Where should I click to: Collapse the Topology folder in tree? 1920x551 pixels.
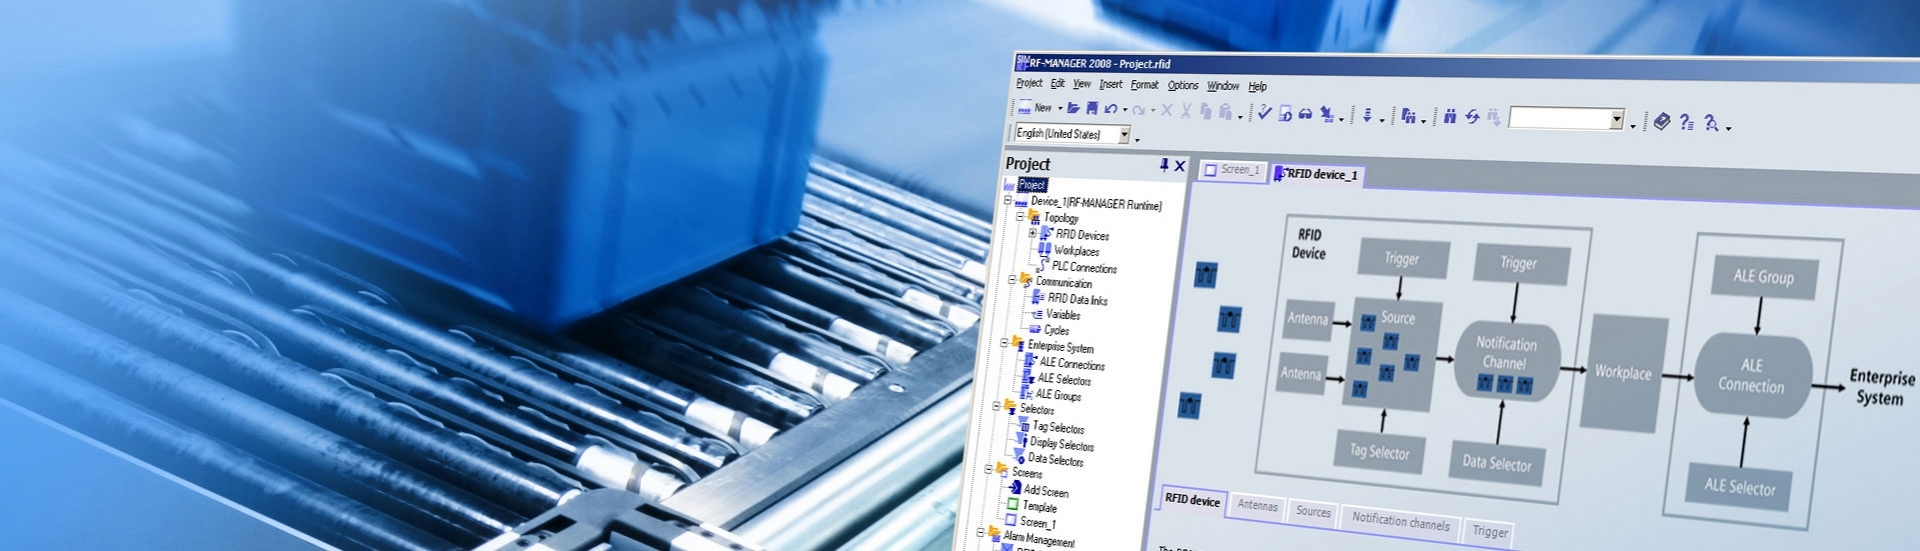tap(1020, 216)
